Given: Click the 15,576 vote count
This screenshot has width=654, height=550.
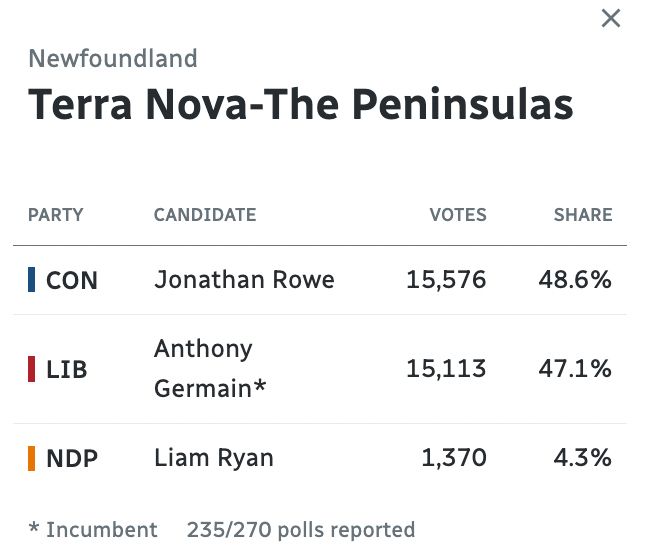Looking at the screenshot, I should [446, 279].
